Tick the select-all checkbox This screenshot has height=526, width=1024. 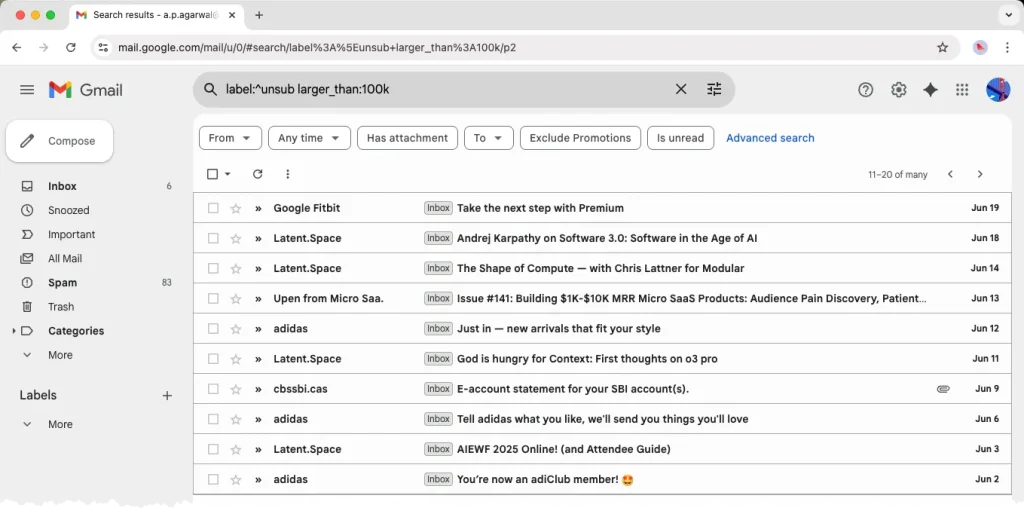(212, 174)
